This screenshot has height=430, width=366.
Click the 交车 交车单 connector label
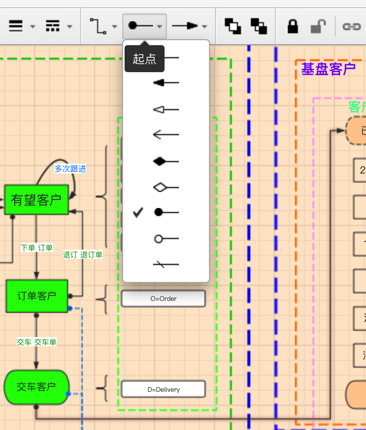coord(37,342)
